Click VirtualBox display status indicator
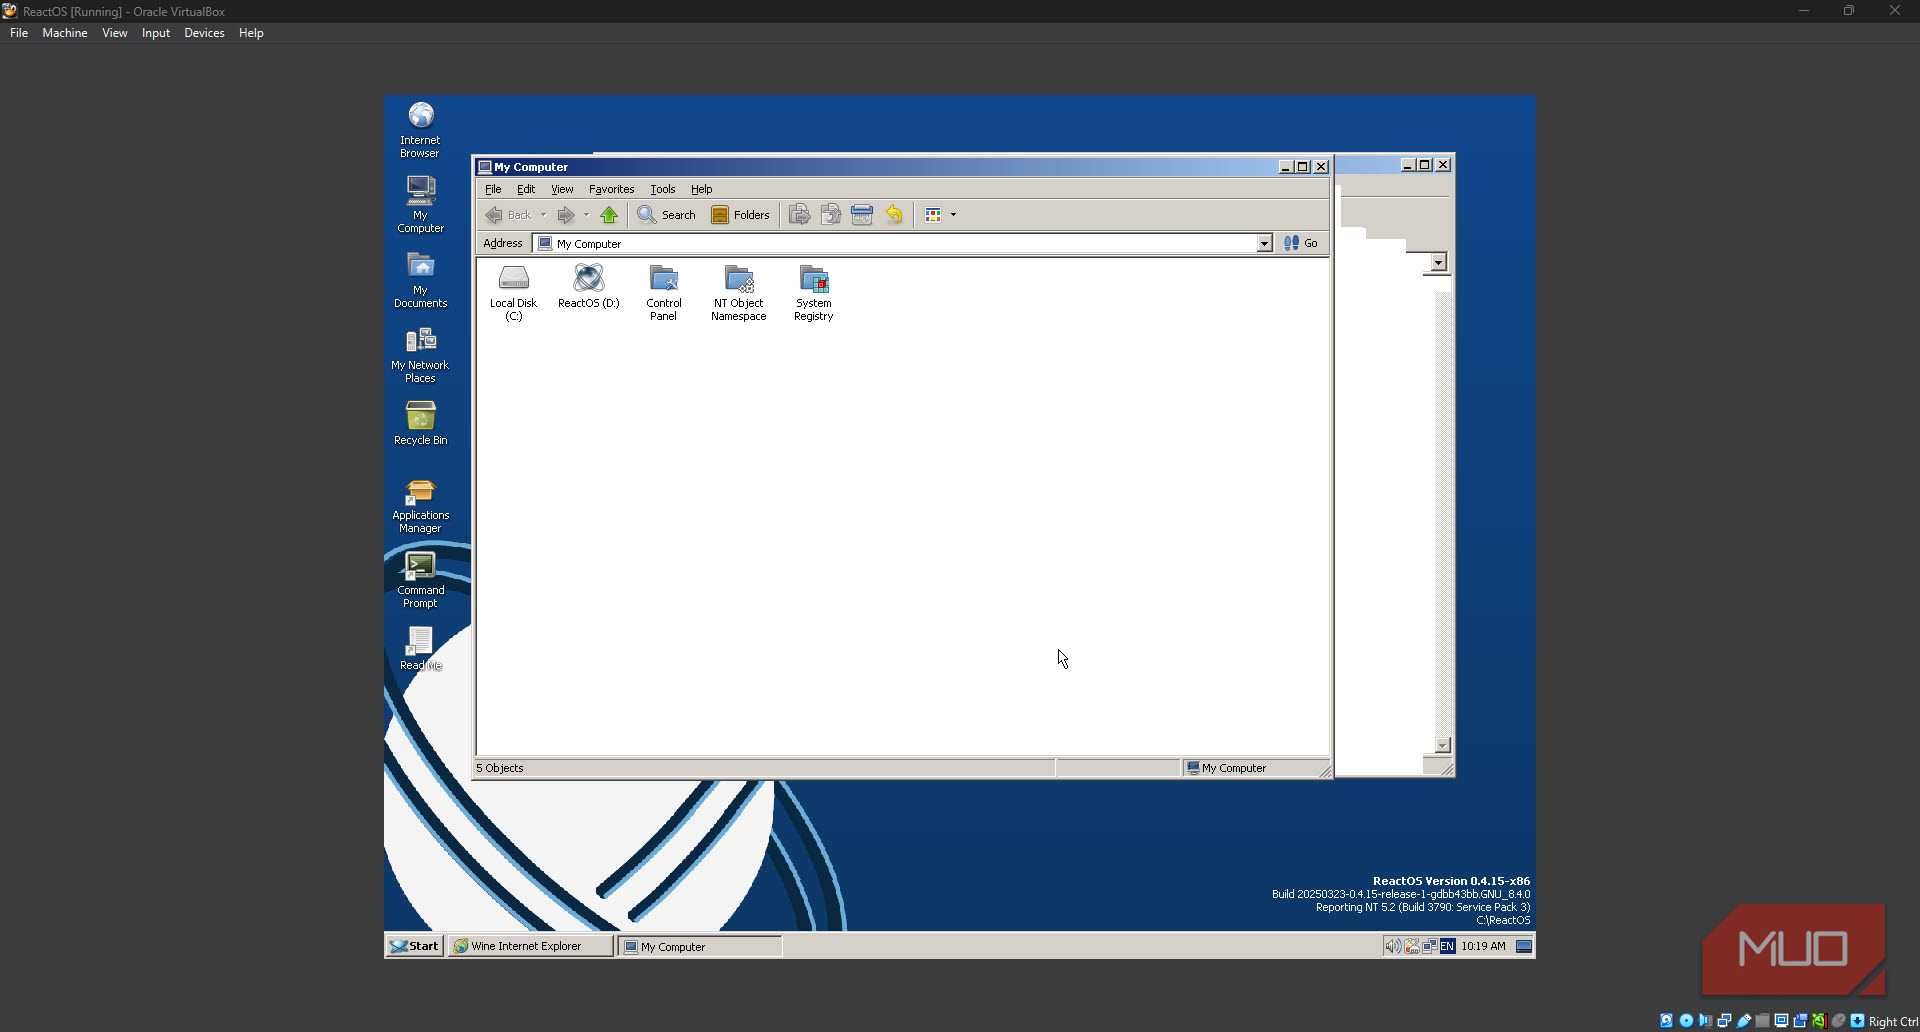The image size is (1920, 1032). click(1781, 1021)
